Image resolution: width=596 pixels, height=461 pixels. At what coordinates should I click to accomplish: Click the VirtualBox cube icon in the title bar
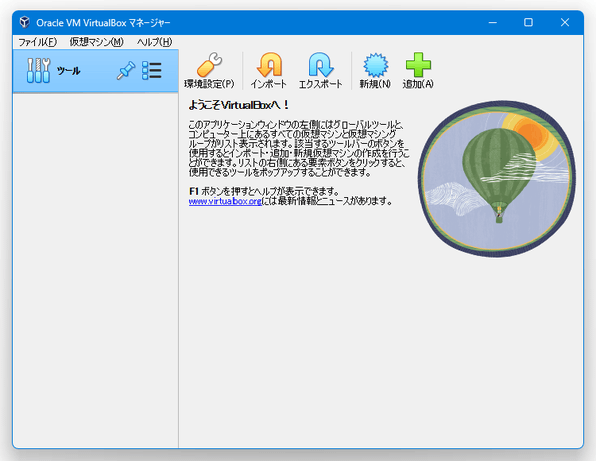click(25, 22)
